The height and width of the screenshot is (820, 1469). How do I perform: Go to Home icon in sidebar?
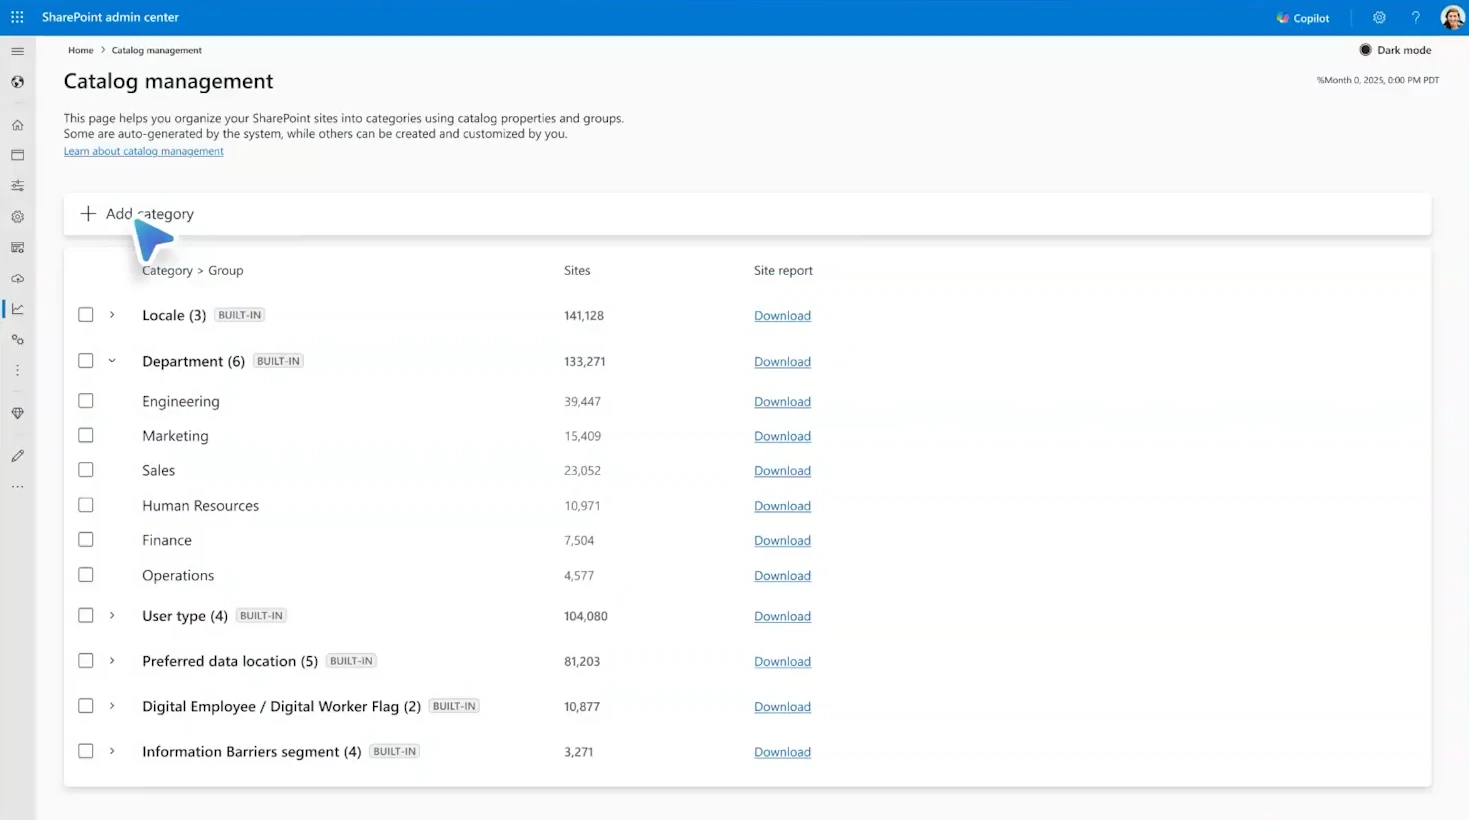click(17, 125)
